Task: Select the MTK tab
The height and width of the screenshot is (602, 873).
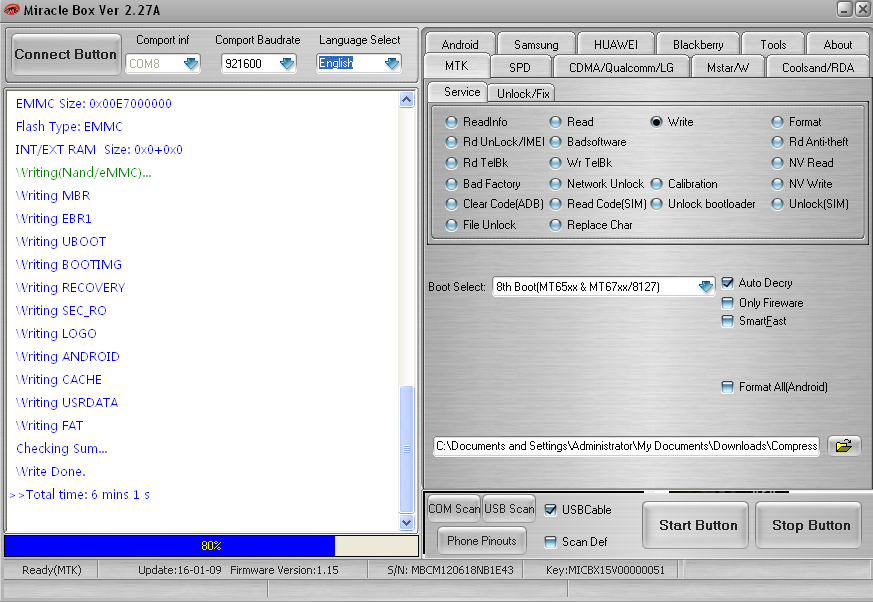Action: 457,66
